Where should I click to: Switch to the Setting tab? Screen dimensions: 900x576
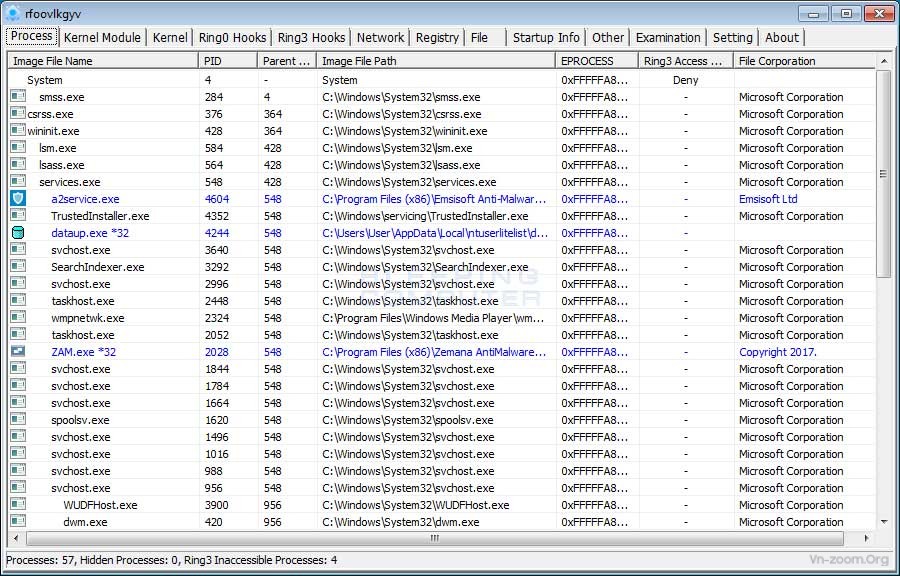733,37
